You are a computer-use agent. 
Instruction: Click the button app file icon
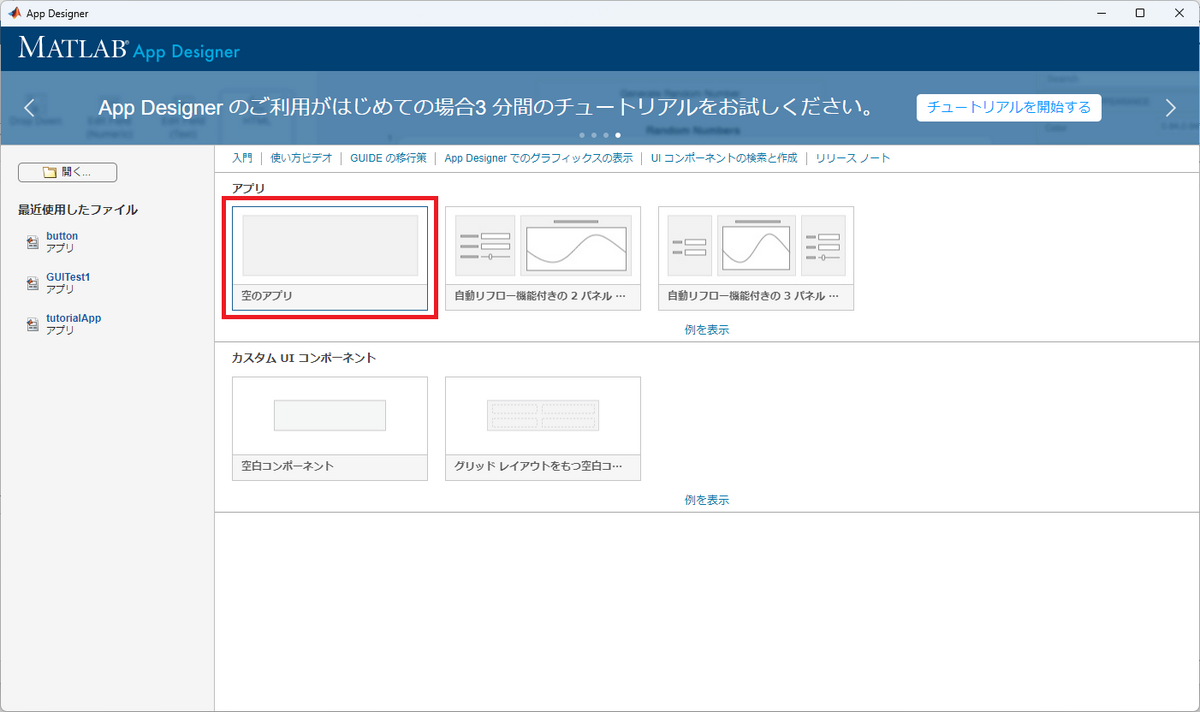click(33, 243)
